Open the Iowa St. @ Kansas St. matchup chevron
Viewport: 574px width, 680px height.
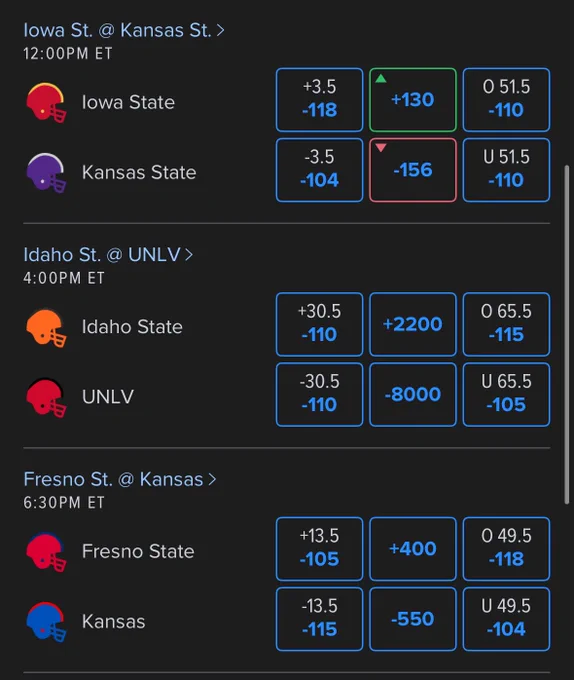221,30
